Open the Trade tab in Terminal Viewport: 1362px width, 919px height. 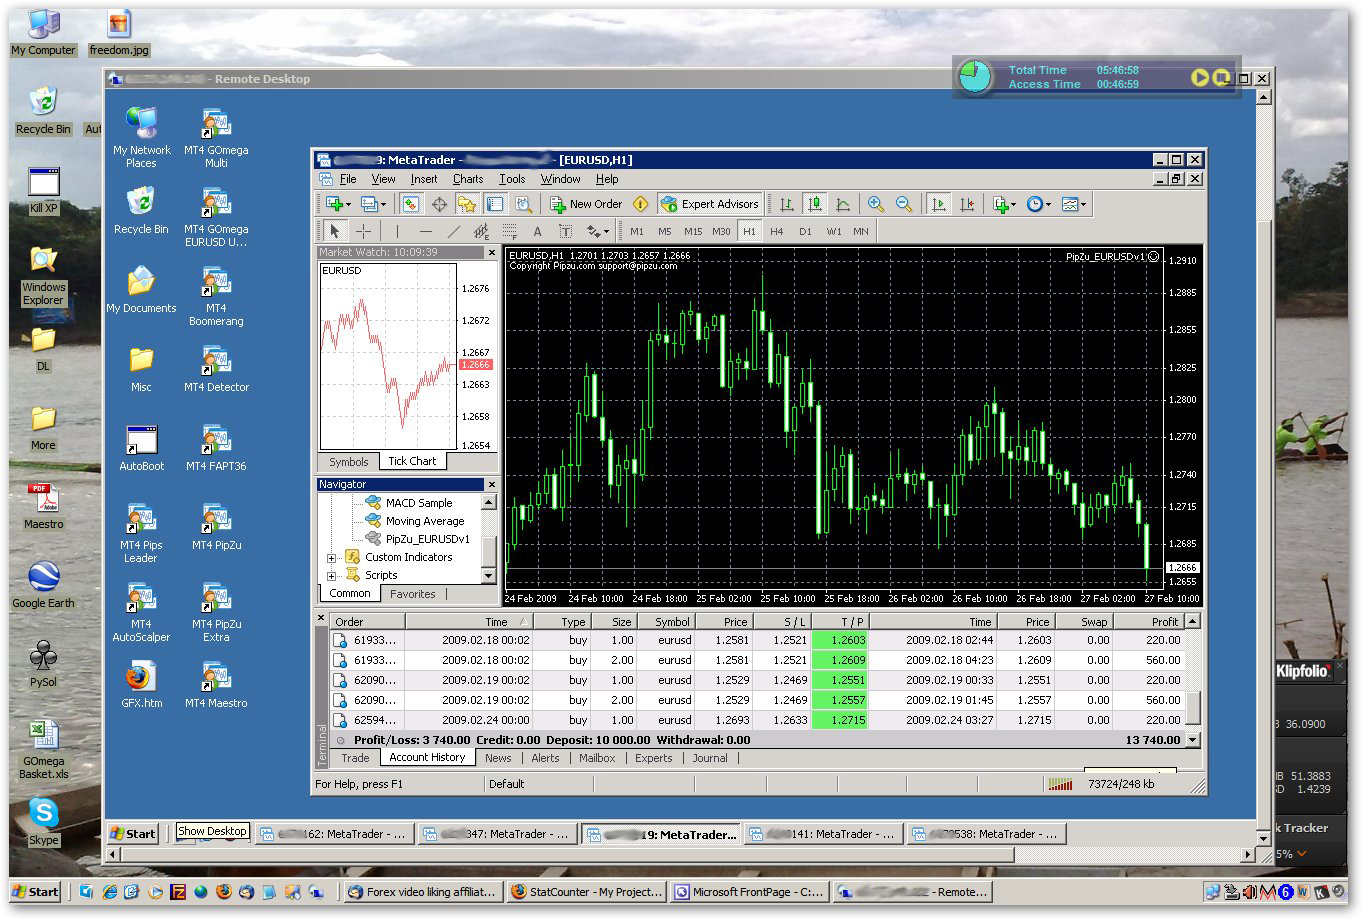355,758
